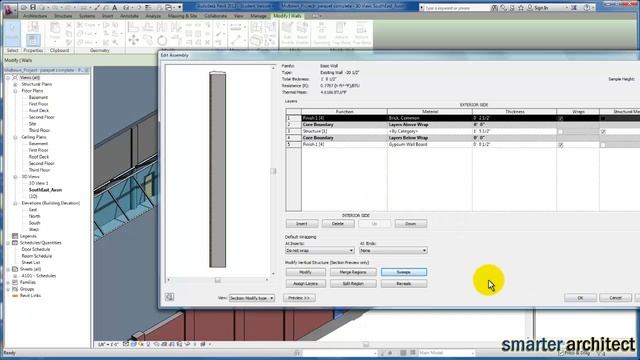Switch to the Massing & Site ribbon tab
The width and height of the screenshot is (640, 360).
pyautogui.click(x=182, y=16)
